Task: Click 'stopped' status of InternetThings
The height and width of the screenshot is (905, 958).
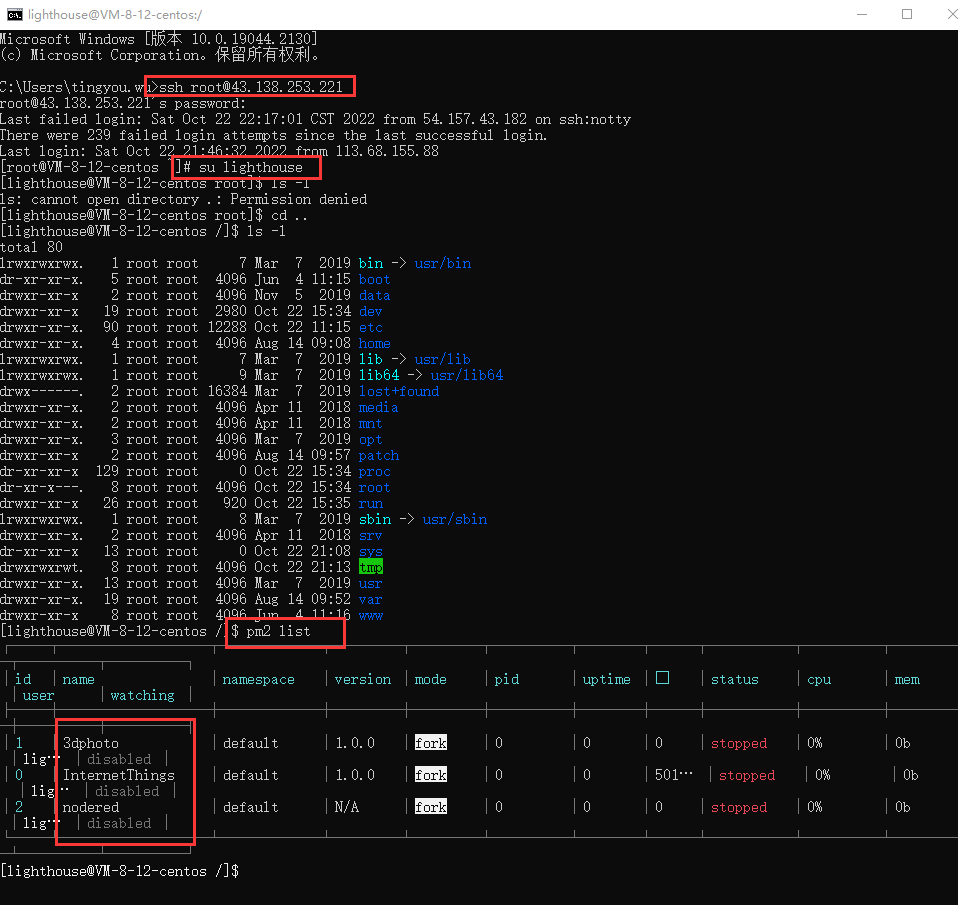Action: click(747, 775)
